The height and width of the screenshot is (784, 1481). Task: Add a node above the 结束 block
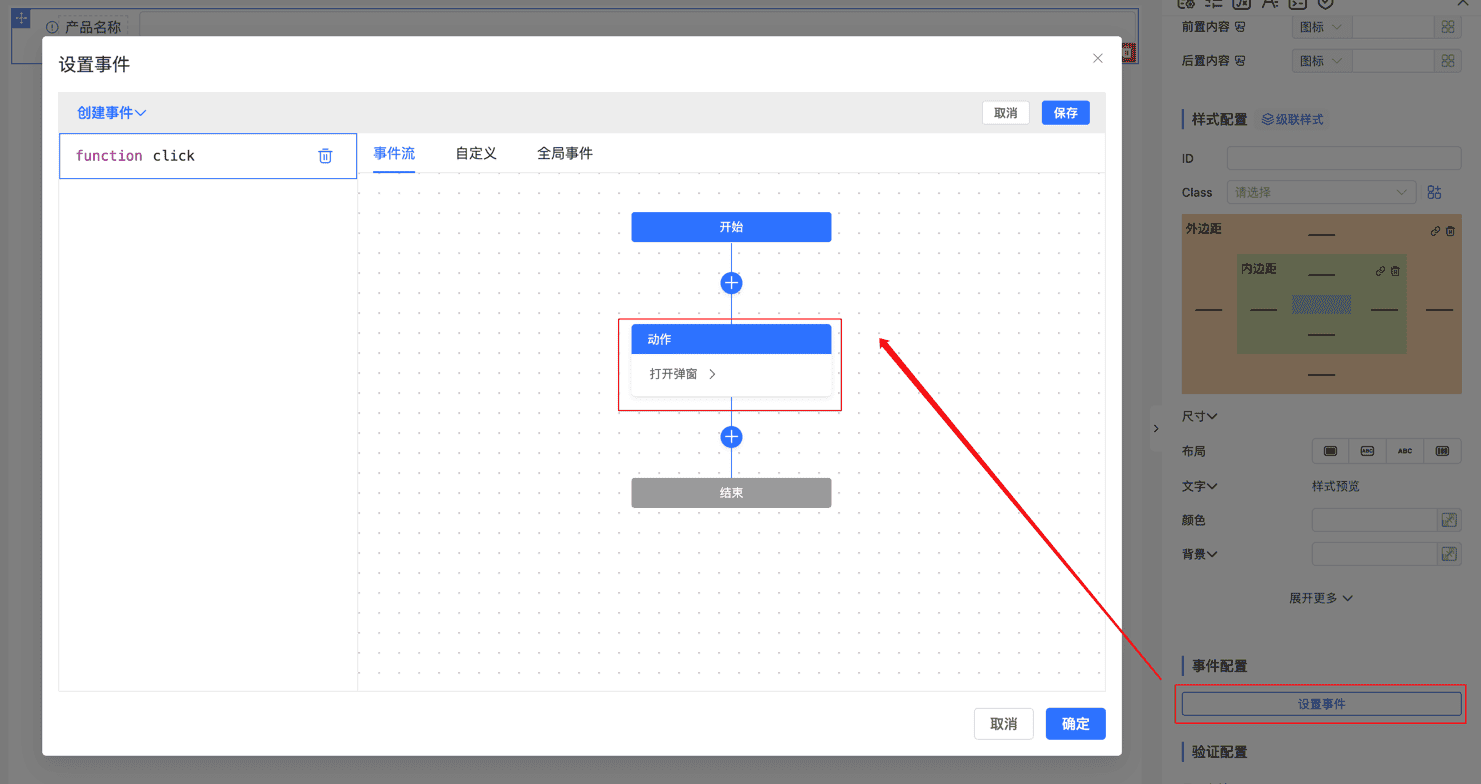(731, 437)
